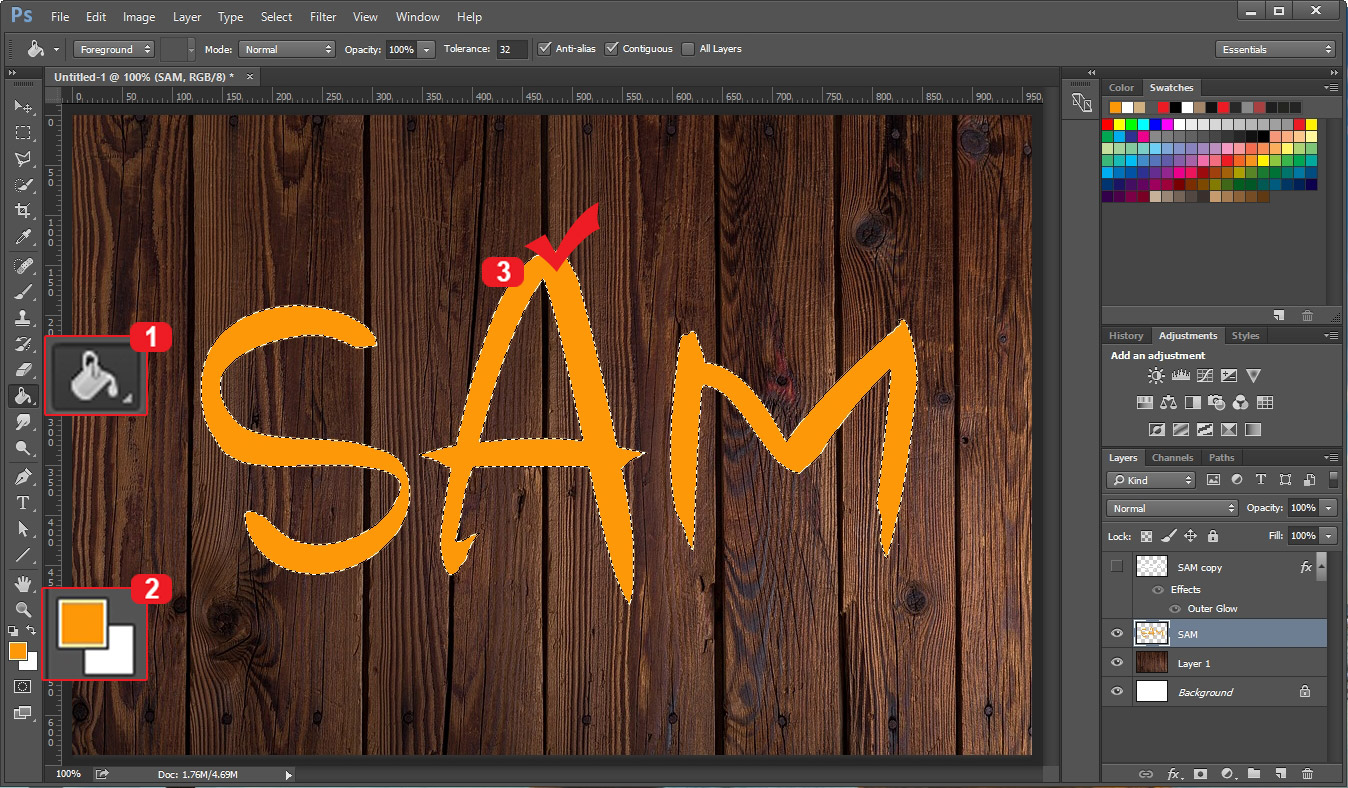Uncheck the Contiguous checkbox
Image resolution: width=1348 pixels, height=788 pixels.
(x=612, y=48)
